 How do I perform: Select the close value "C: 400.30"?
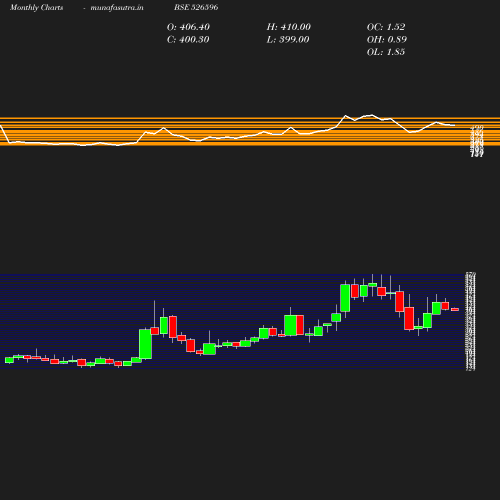(x=188, y=40)
